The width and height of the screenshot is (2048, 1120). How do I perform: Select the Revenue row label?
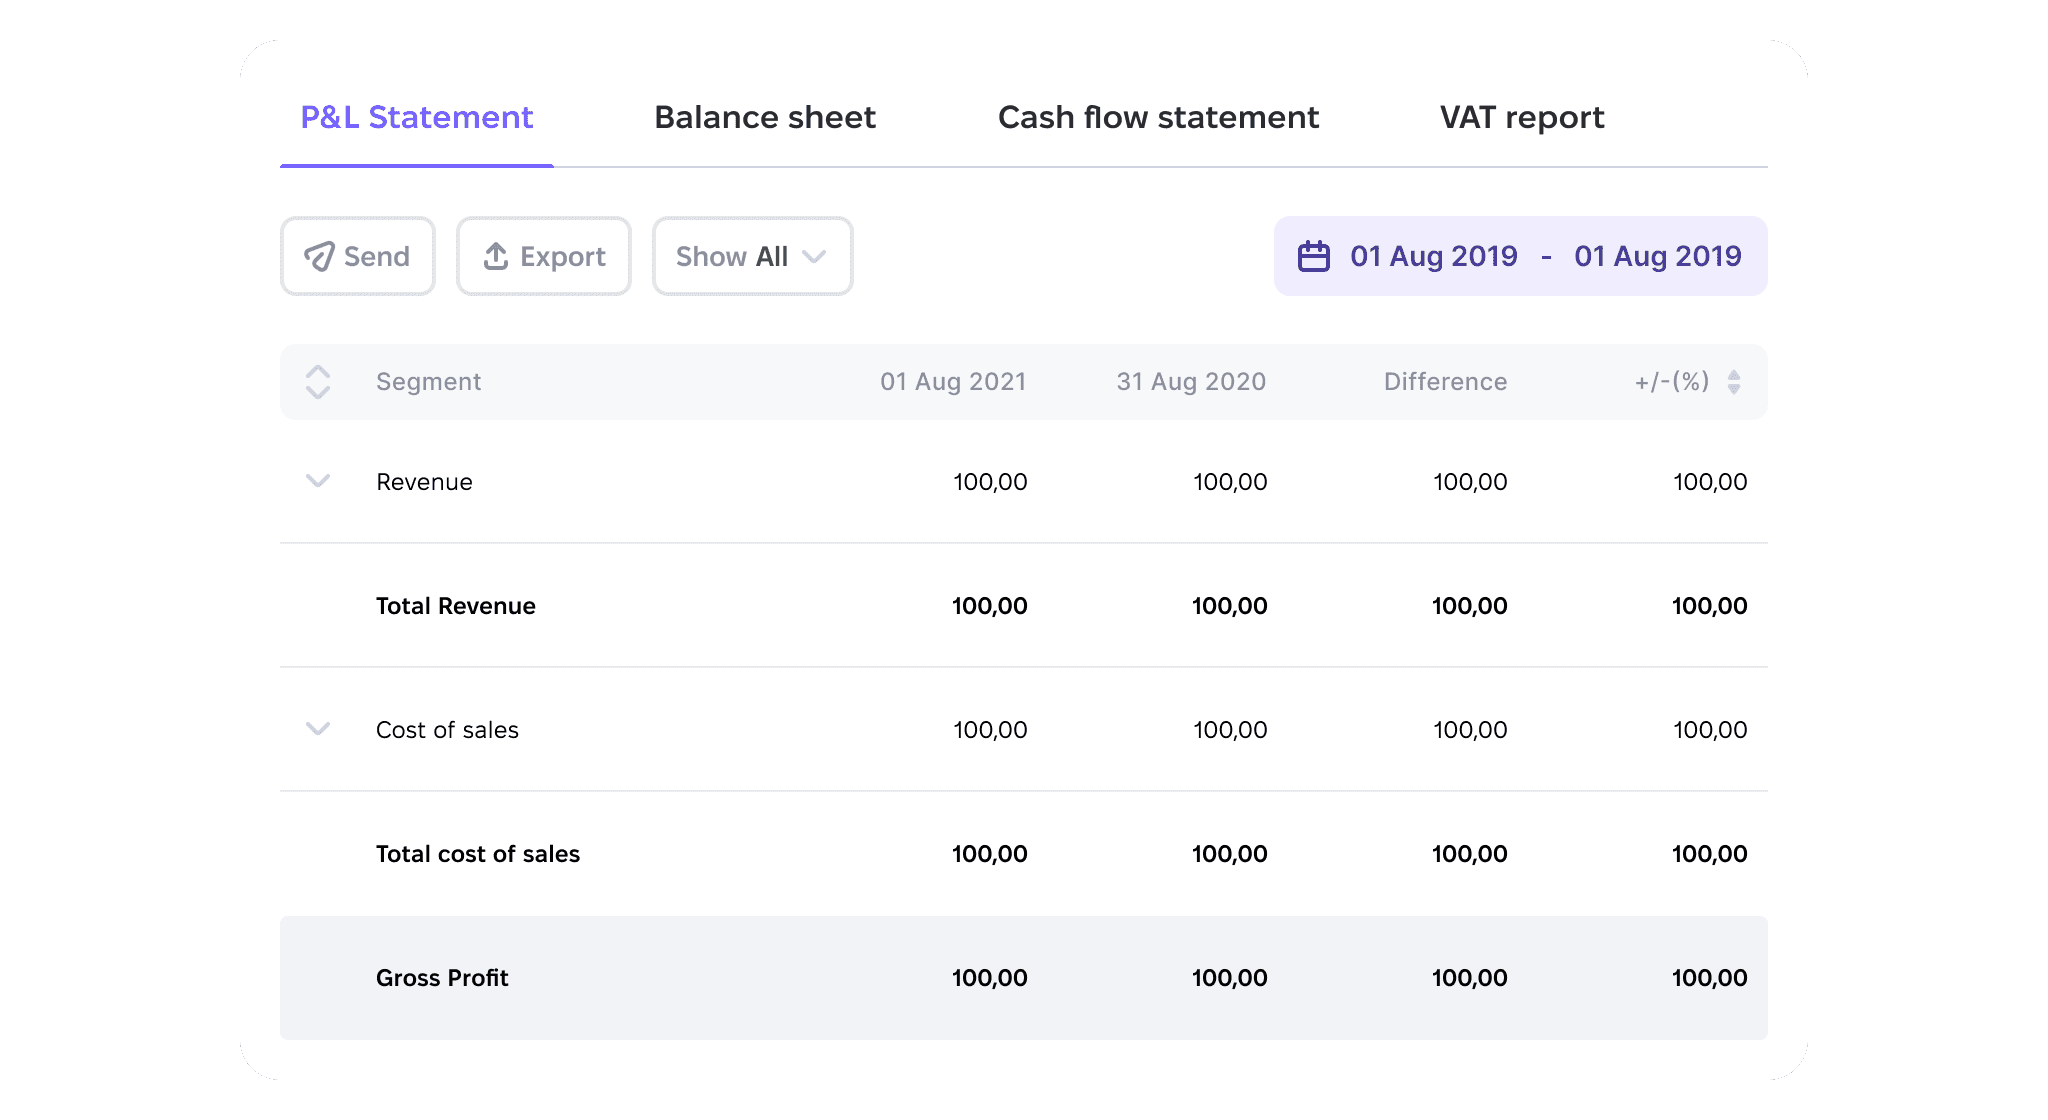(424, 482)
